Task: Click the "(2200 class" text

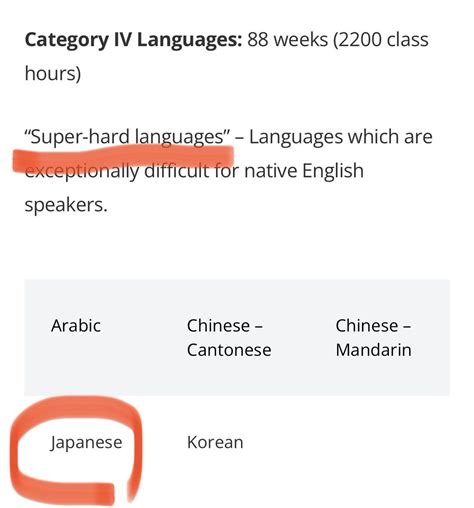Action: [x=381, y=40]
